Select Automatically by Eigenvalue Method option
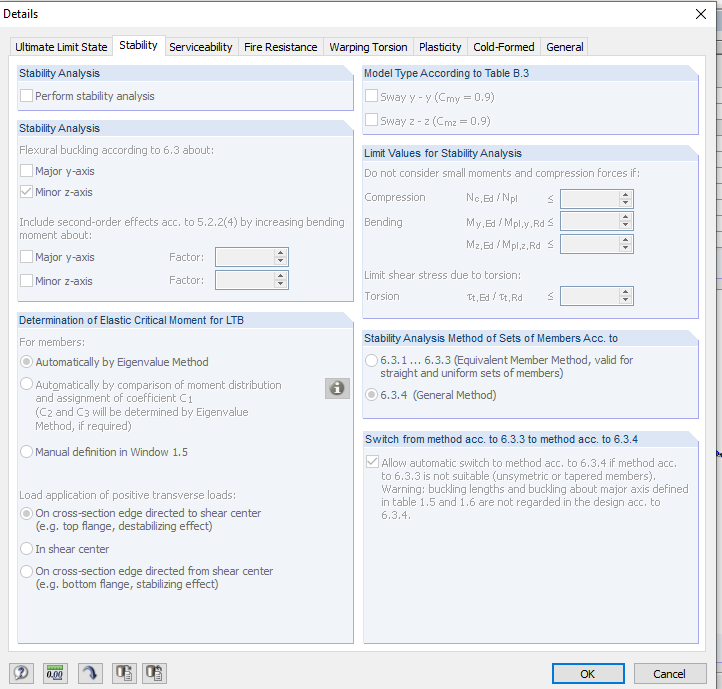This screenshot has height=689, width=722. point(27,362)
